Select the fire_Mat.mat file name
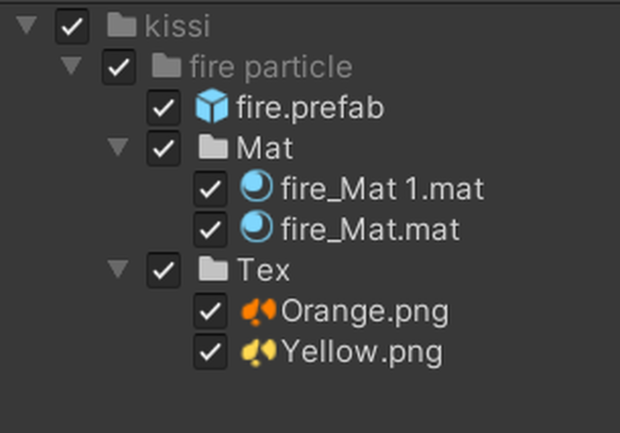The width and height of the screenshot is (620, 433). pos(370,229)
